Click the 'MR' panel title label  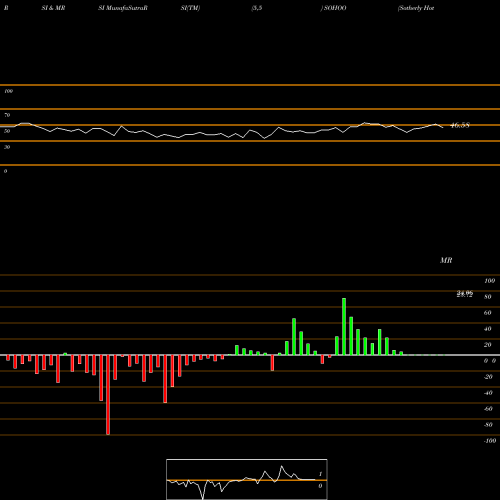[446, 260]
